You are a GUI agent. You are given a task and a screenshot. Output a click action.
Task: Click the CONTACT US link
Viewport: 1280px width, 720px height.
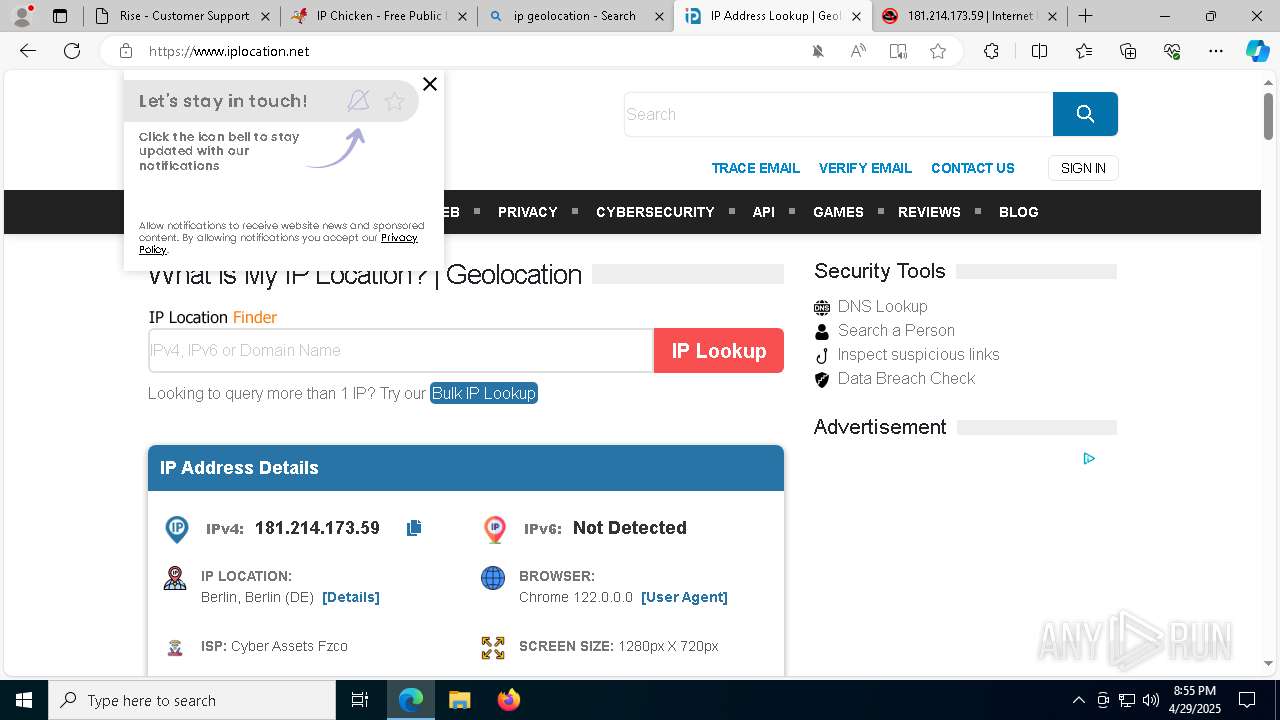[973, 168]
